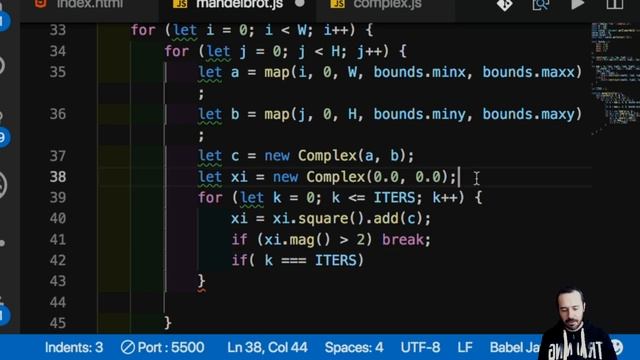Click line number 45 in the gutter
This screenshot has width=640, height=360.
[x=58, y=323]
